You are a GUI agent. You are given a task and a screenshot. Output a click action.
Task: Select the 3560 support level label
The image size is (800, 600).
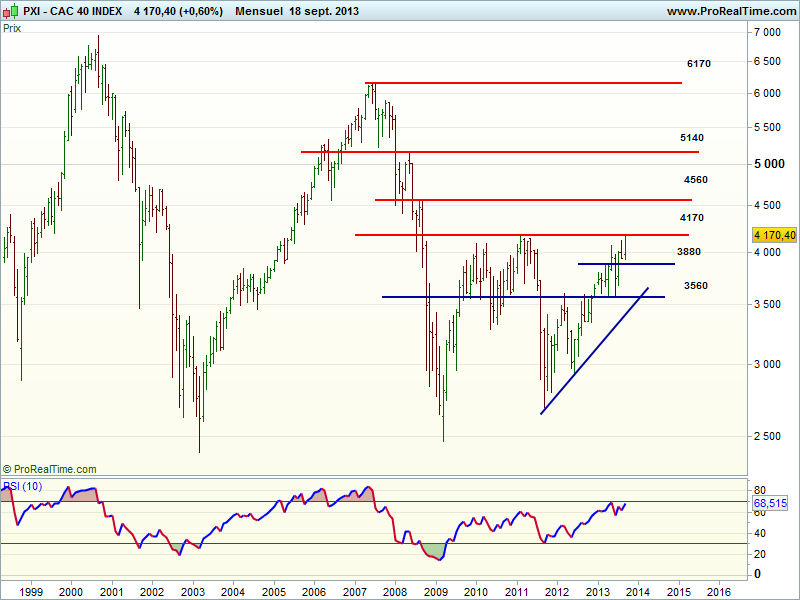point(696,286)
